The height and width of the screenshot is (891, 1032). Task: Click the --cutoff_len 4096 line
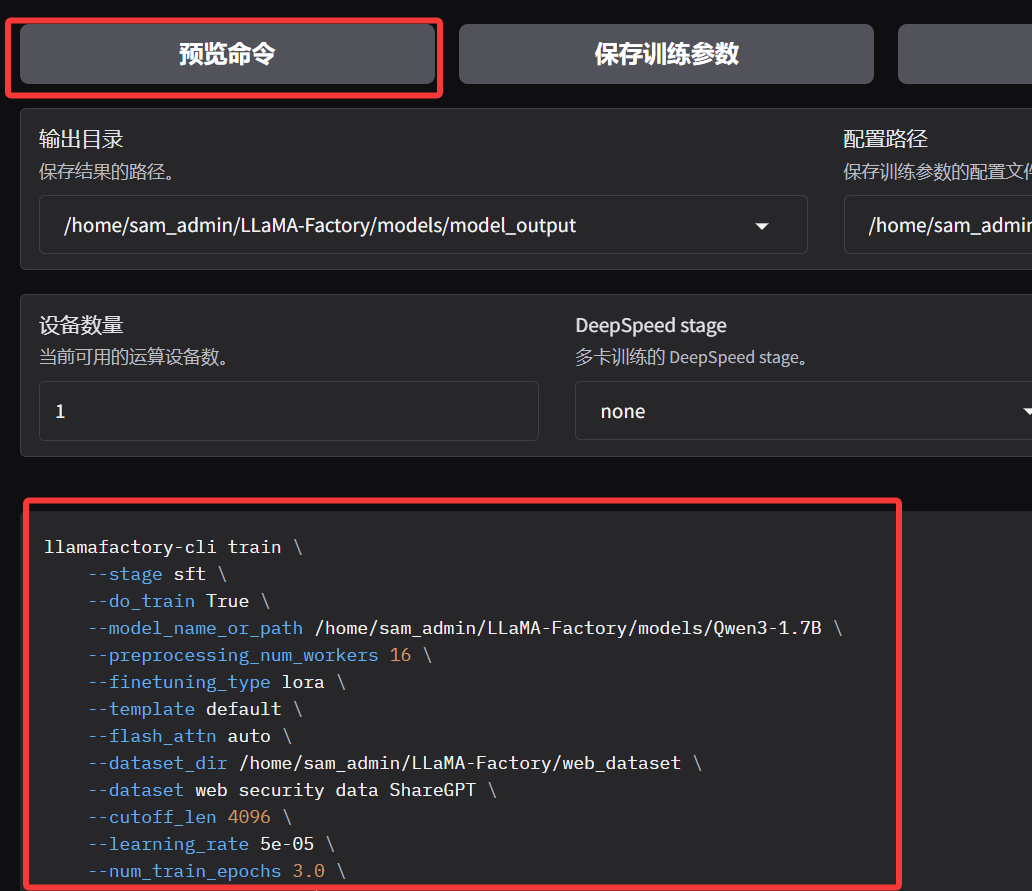[190, 817]
